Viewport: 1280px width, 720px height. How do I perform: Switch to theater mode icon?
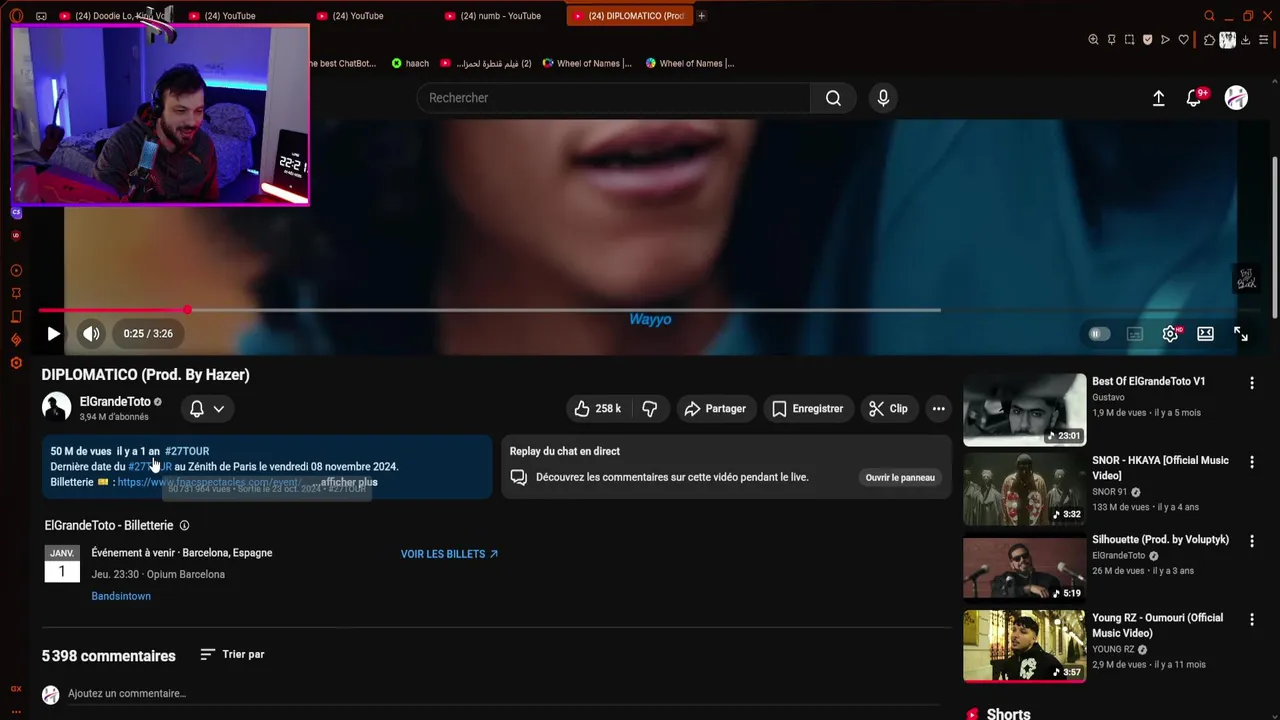(x=1205, y=334)
